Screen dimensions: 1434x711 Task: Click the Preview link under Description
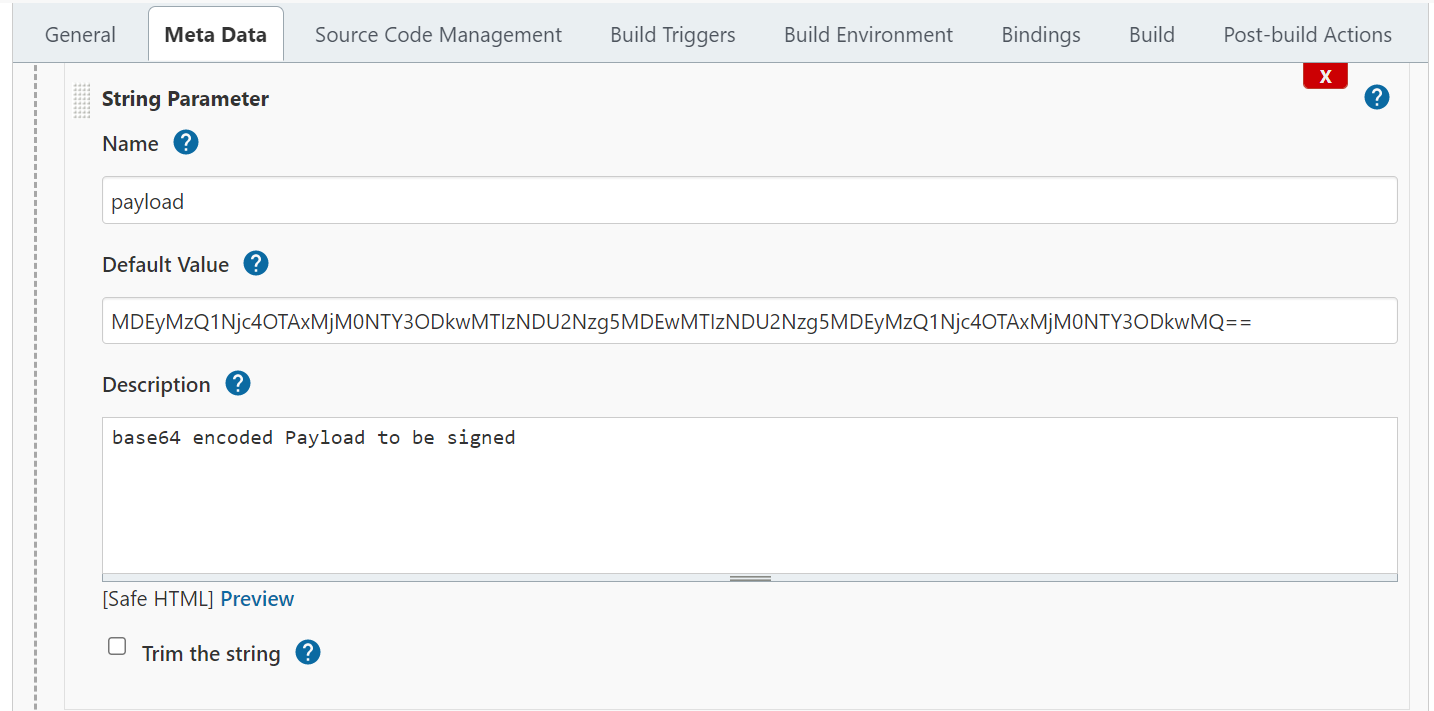257,599
